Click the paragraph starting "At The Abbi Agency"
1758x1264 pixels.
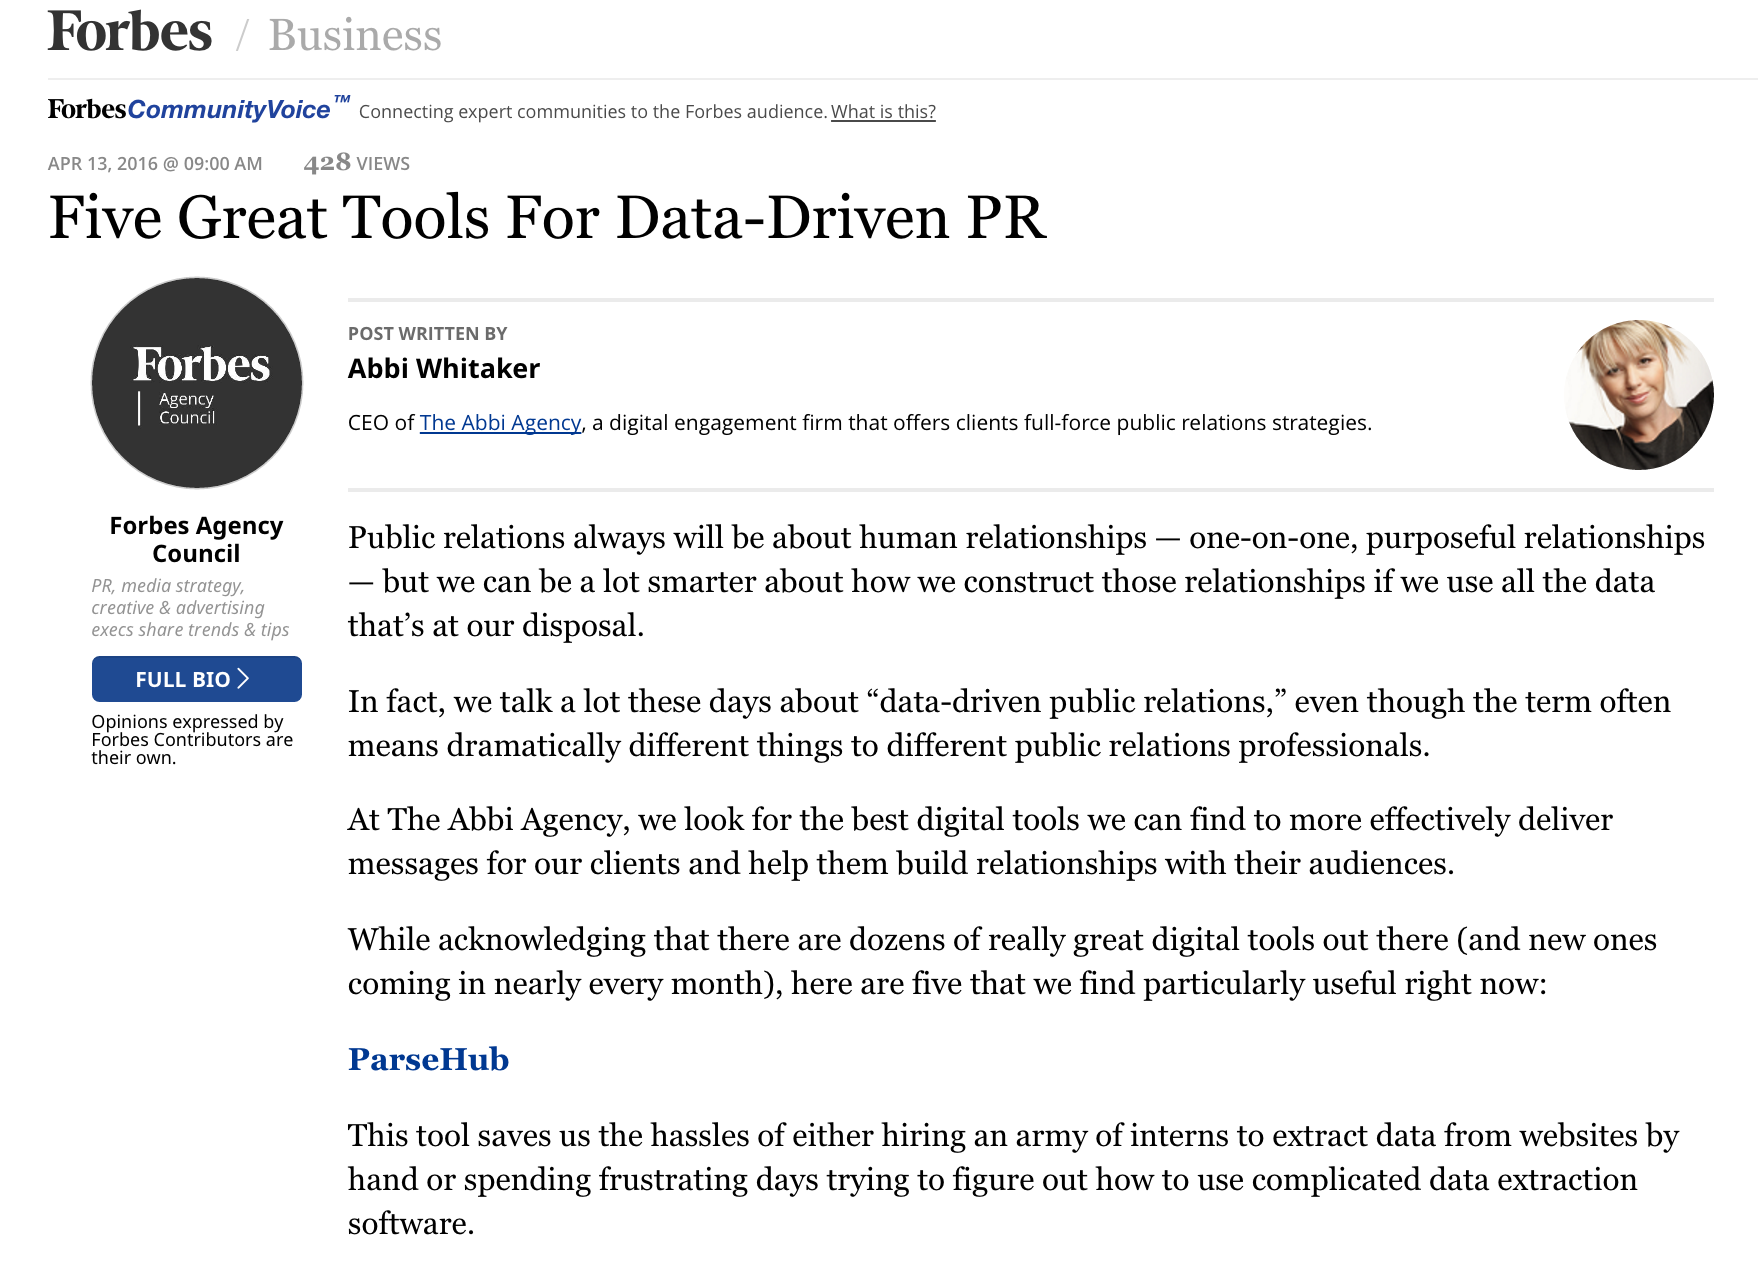click(980, 841)
